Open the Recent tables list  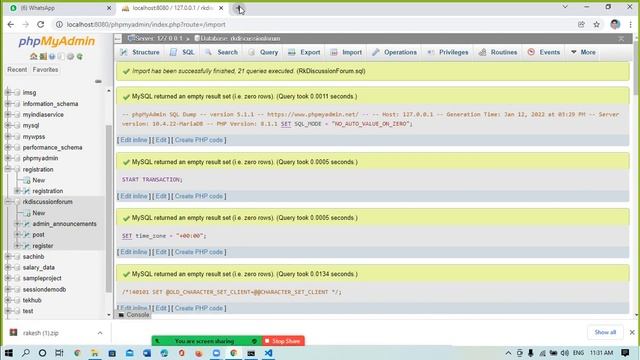[17, 70]
